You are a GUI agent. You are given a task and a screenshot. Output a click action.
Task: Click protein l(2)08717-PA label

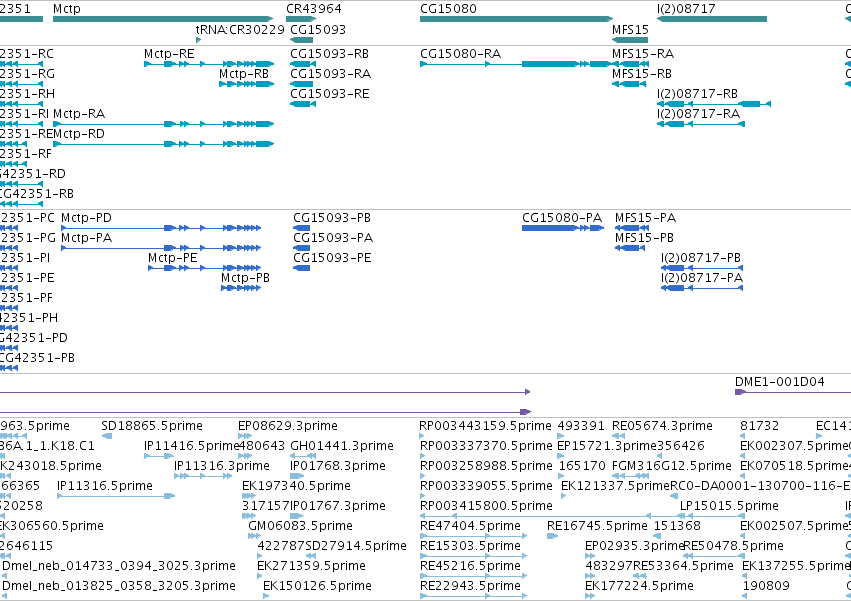pyautogui.click(x=702, y=279)
